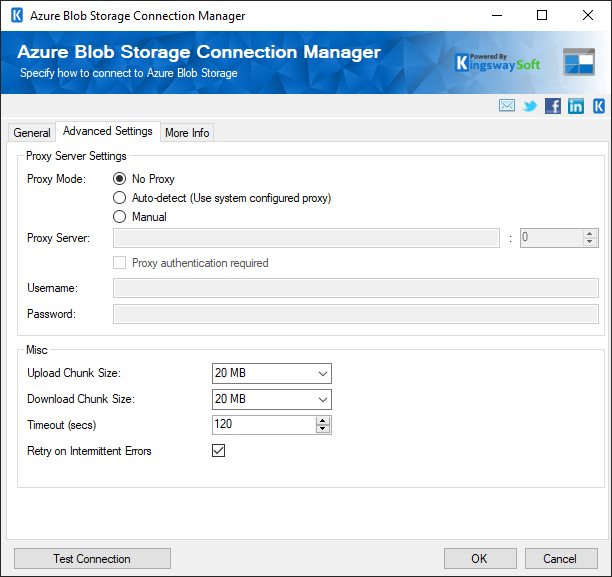The image size is (612, 577).
Task: Decrease the Timeout value with down arrow
Action: click(323, 429)
